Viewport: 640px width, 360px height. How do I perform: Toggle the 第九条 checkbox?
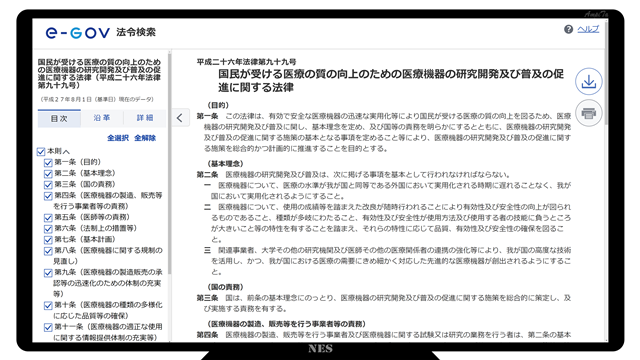click(x=48, y=273)
